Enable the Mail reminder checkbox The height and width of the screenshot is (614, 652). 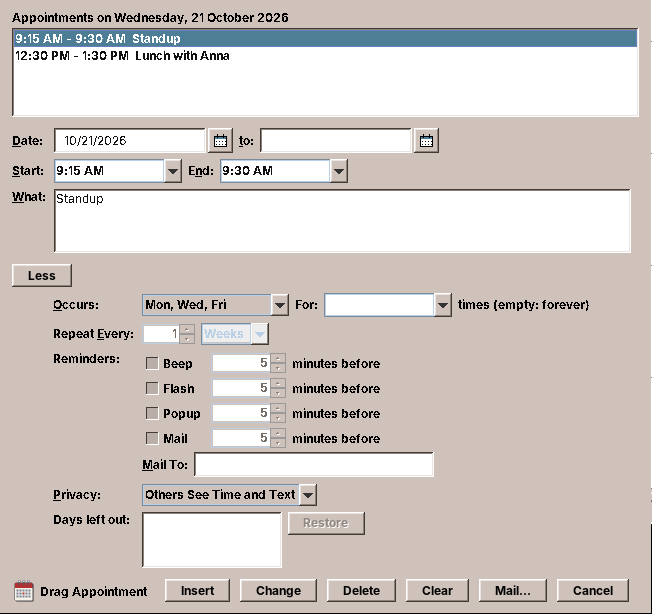pyautogui.click(x=152, y=438)
